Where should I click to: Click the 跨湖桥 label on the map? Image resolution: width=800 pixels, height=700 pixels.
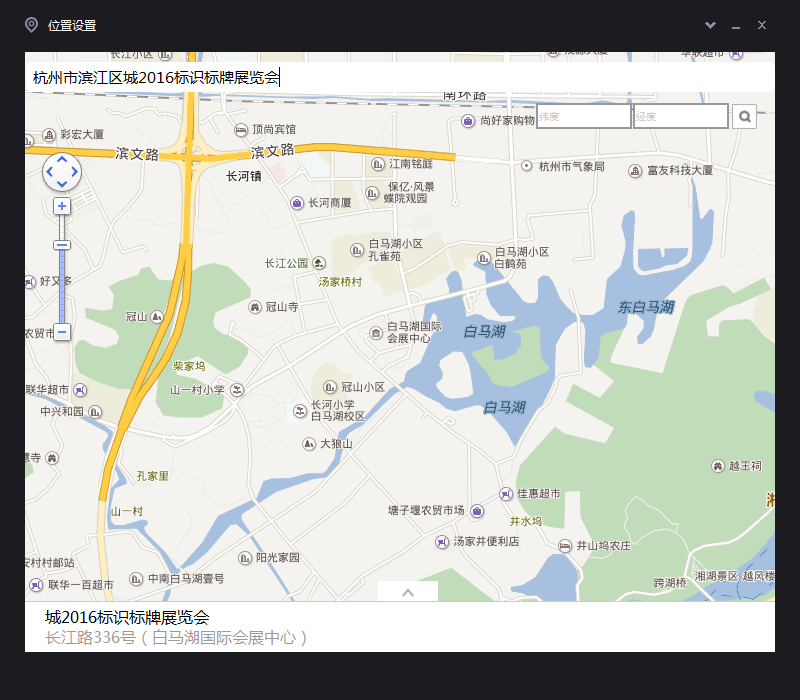coord(670,583)
